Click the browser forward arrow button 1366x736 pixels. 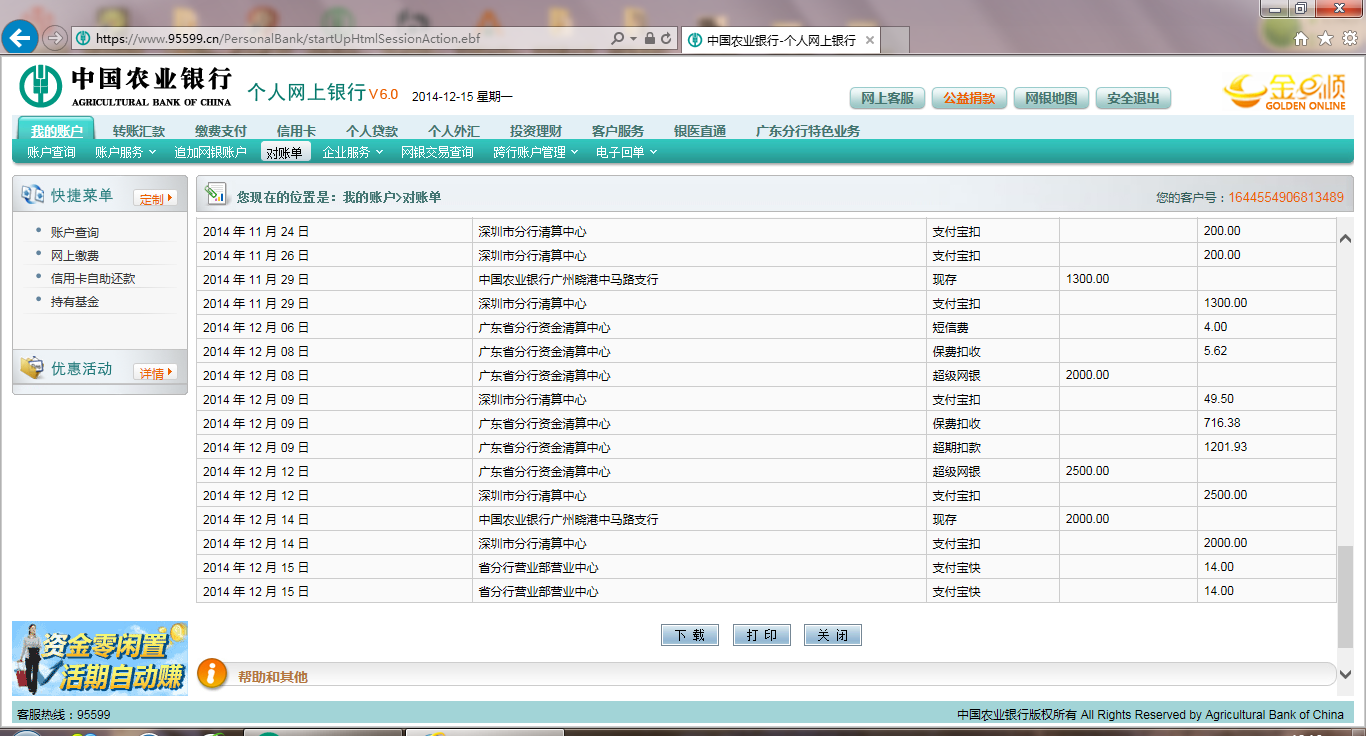click(x=55, y=38)
